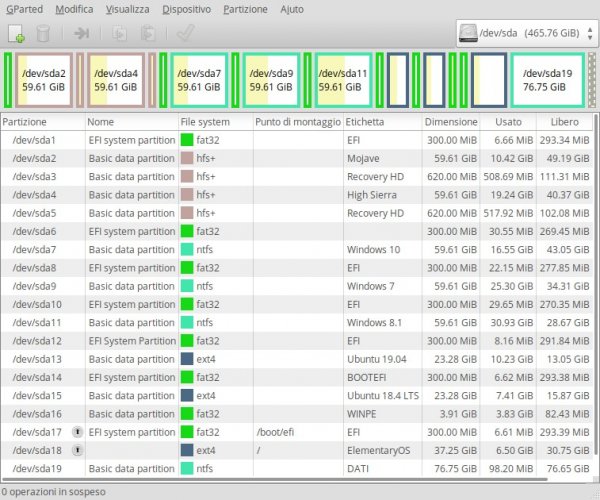This screenshot has height=500, width=600.
Task: Click the Delete partition trash icon
Action: click(x=43, y=33)
